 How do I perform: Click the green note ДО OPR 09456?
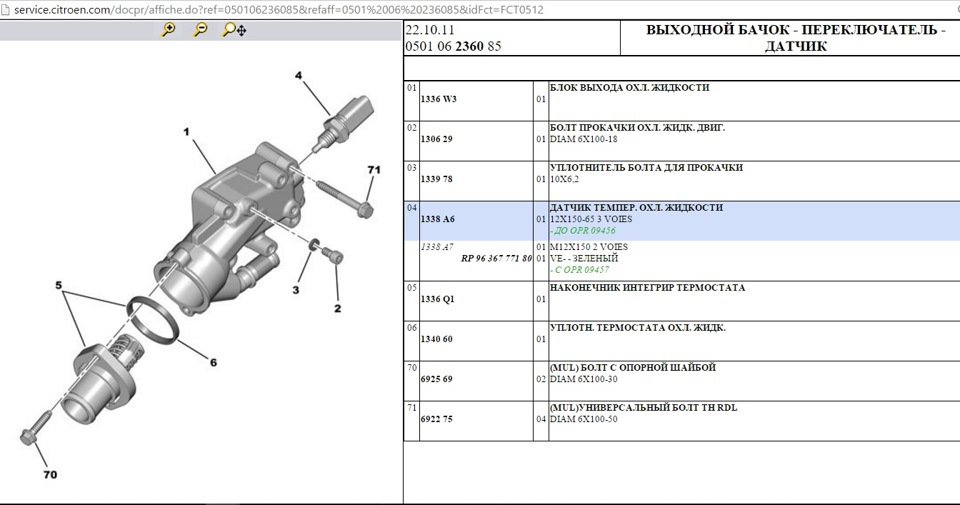click(582, 231)
